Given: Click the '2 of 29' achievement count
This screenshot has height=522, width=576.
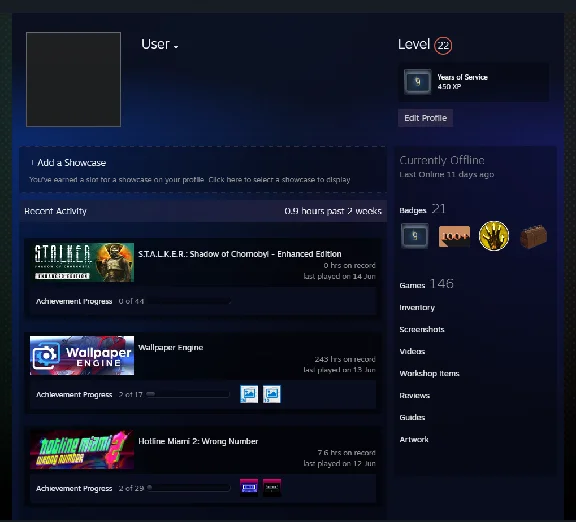Looking at the screenshot, I should tap(131, 488).
